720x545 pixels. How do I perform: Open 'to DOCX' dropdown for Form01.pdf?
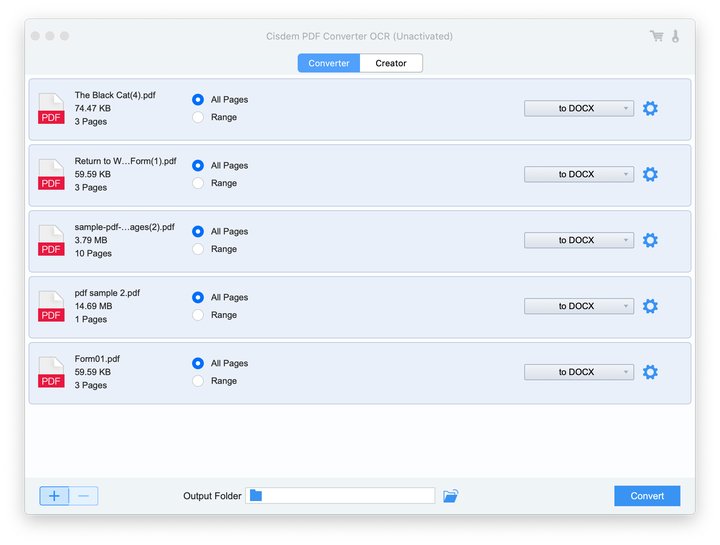[x=579, y=372]
